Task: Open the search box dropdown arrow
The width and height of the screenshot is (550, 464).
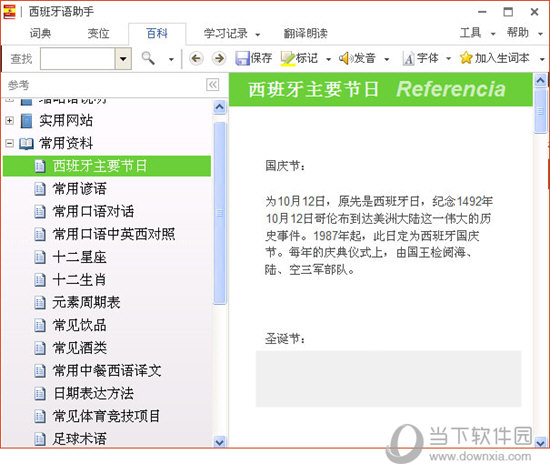Action: pos(123,59)
